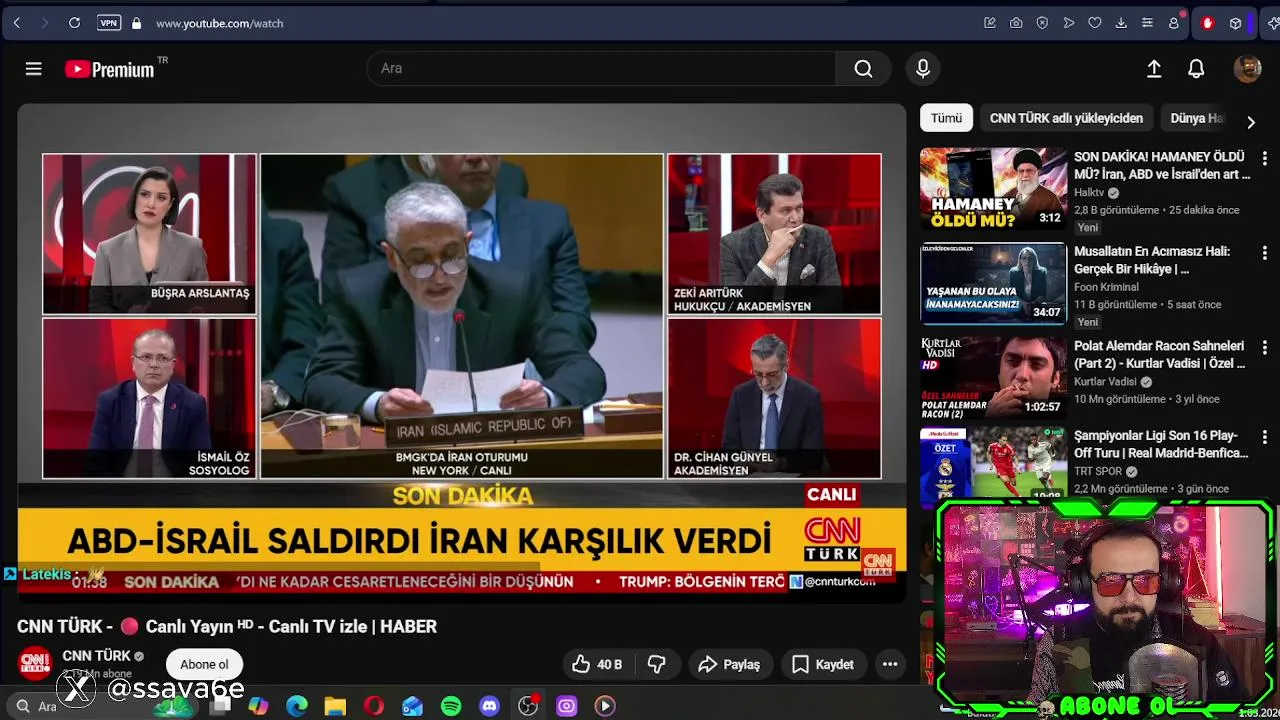Click the video title 'CNN TÜRK - Canlı Yayın'
Screen dimensions: 1280x720
[x=227, y=627]
